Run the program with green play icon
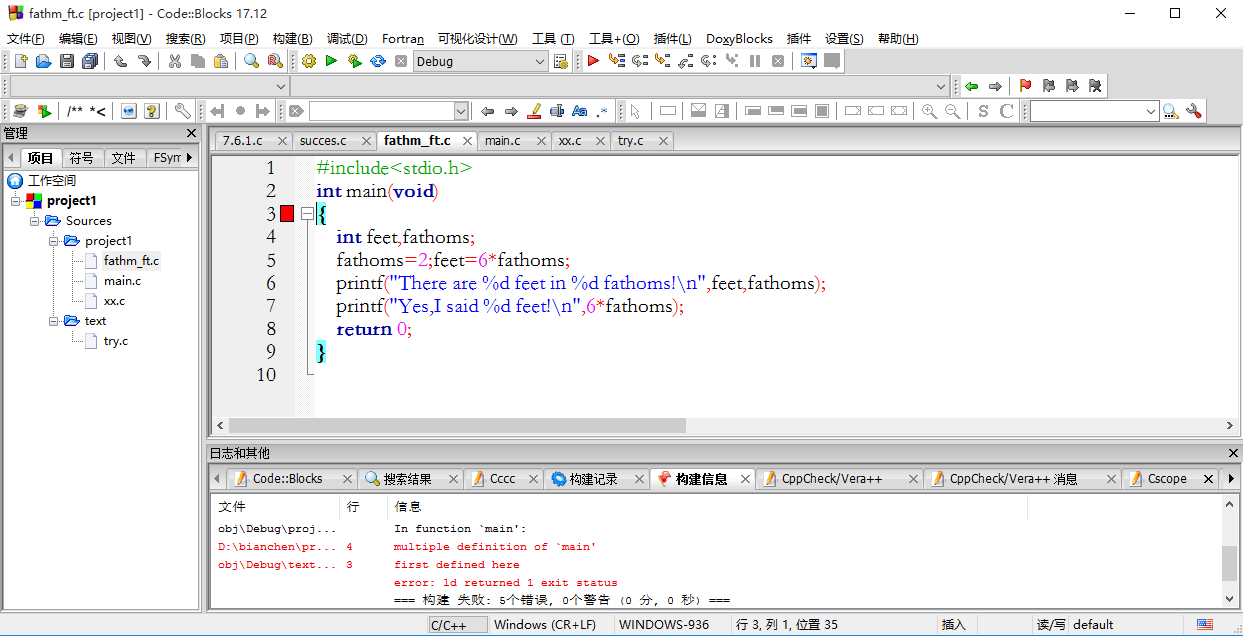This screenshot has height=636, width=1243. click(331, 62)
